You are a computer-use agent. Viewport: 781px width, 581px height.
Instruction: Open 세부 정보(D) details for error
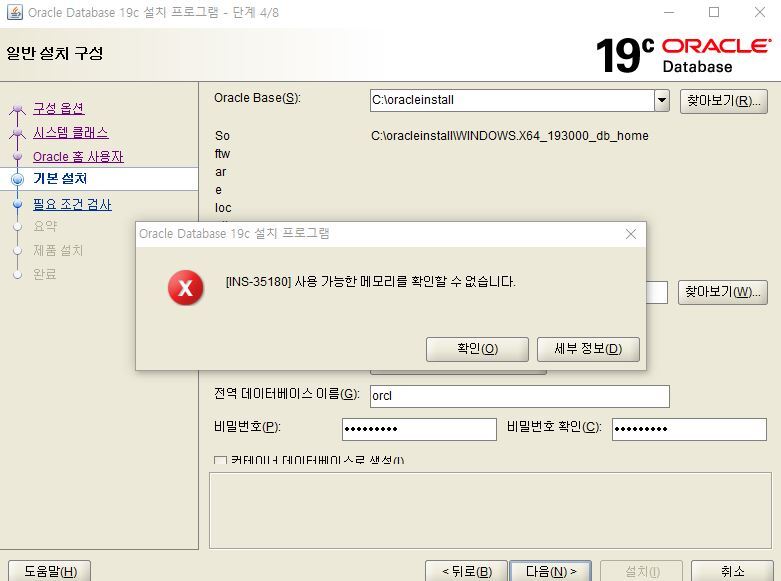(x=588, y=349)
